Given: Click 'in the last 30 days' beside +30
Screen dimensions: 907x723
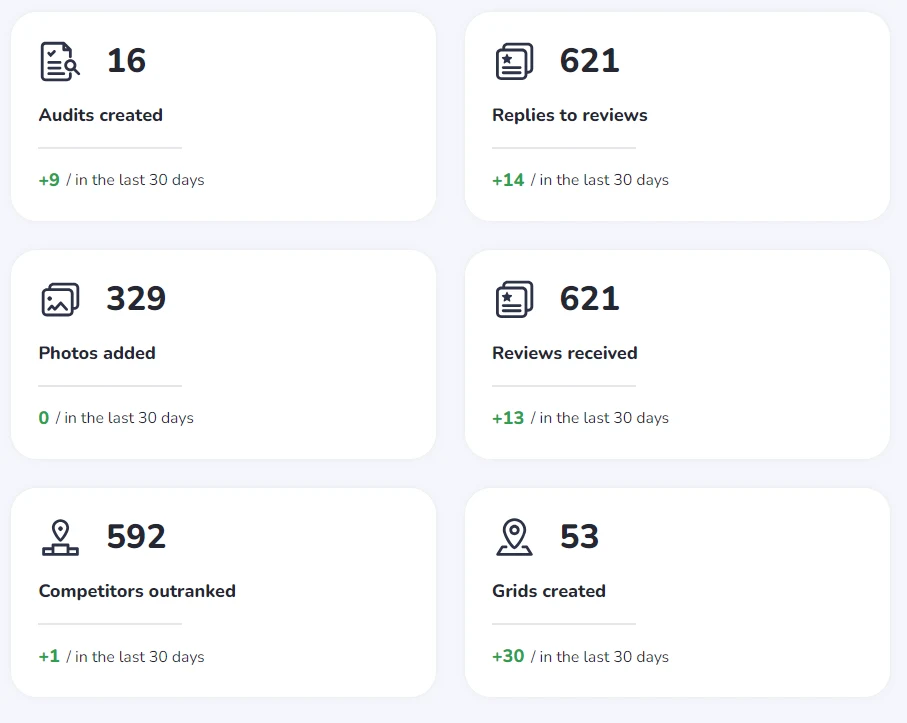Looking at the screenshot, I should point(604,656).
